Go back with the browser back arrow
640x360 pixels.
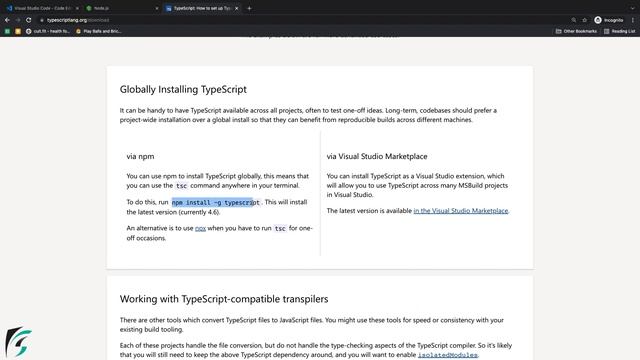tap(7, 20)
